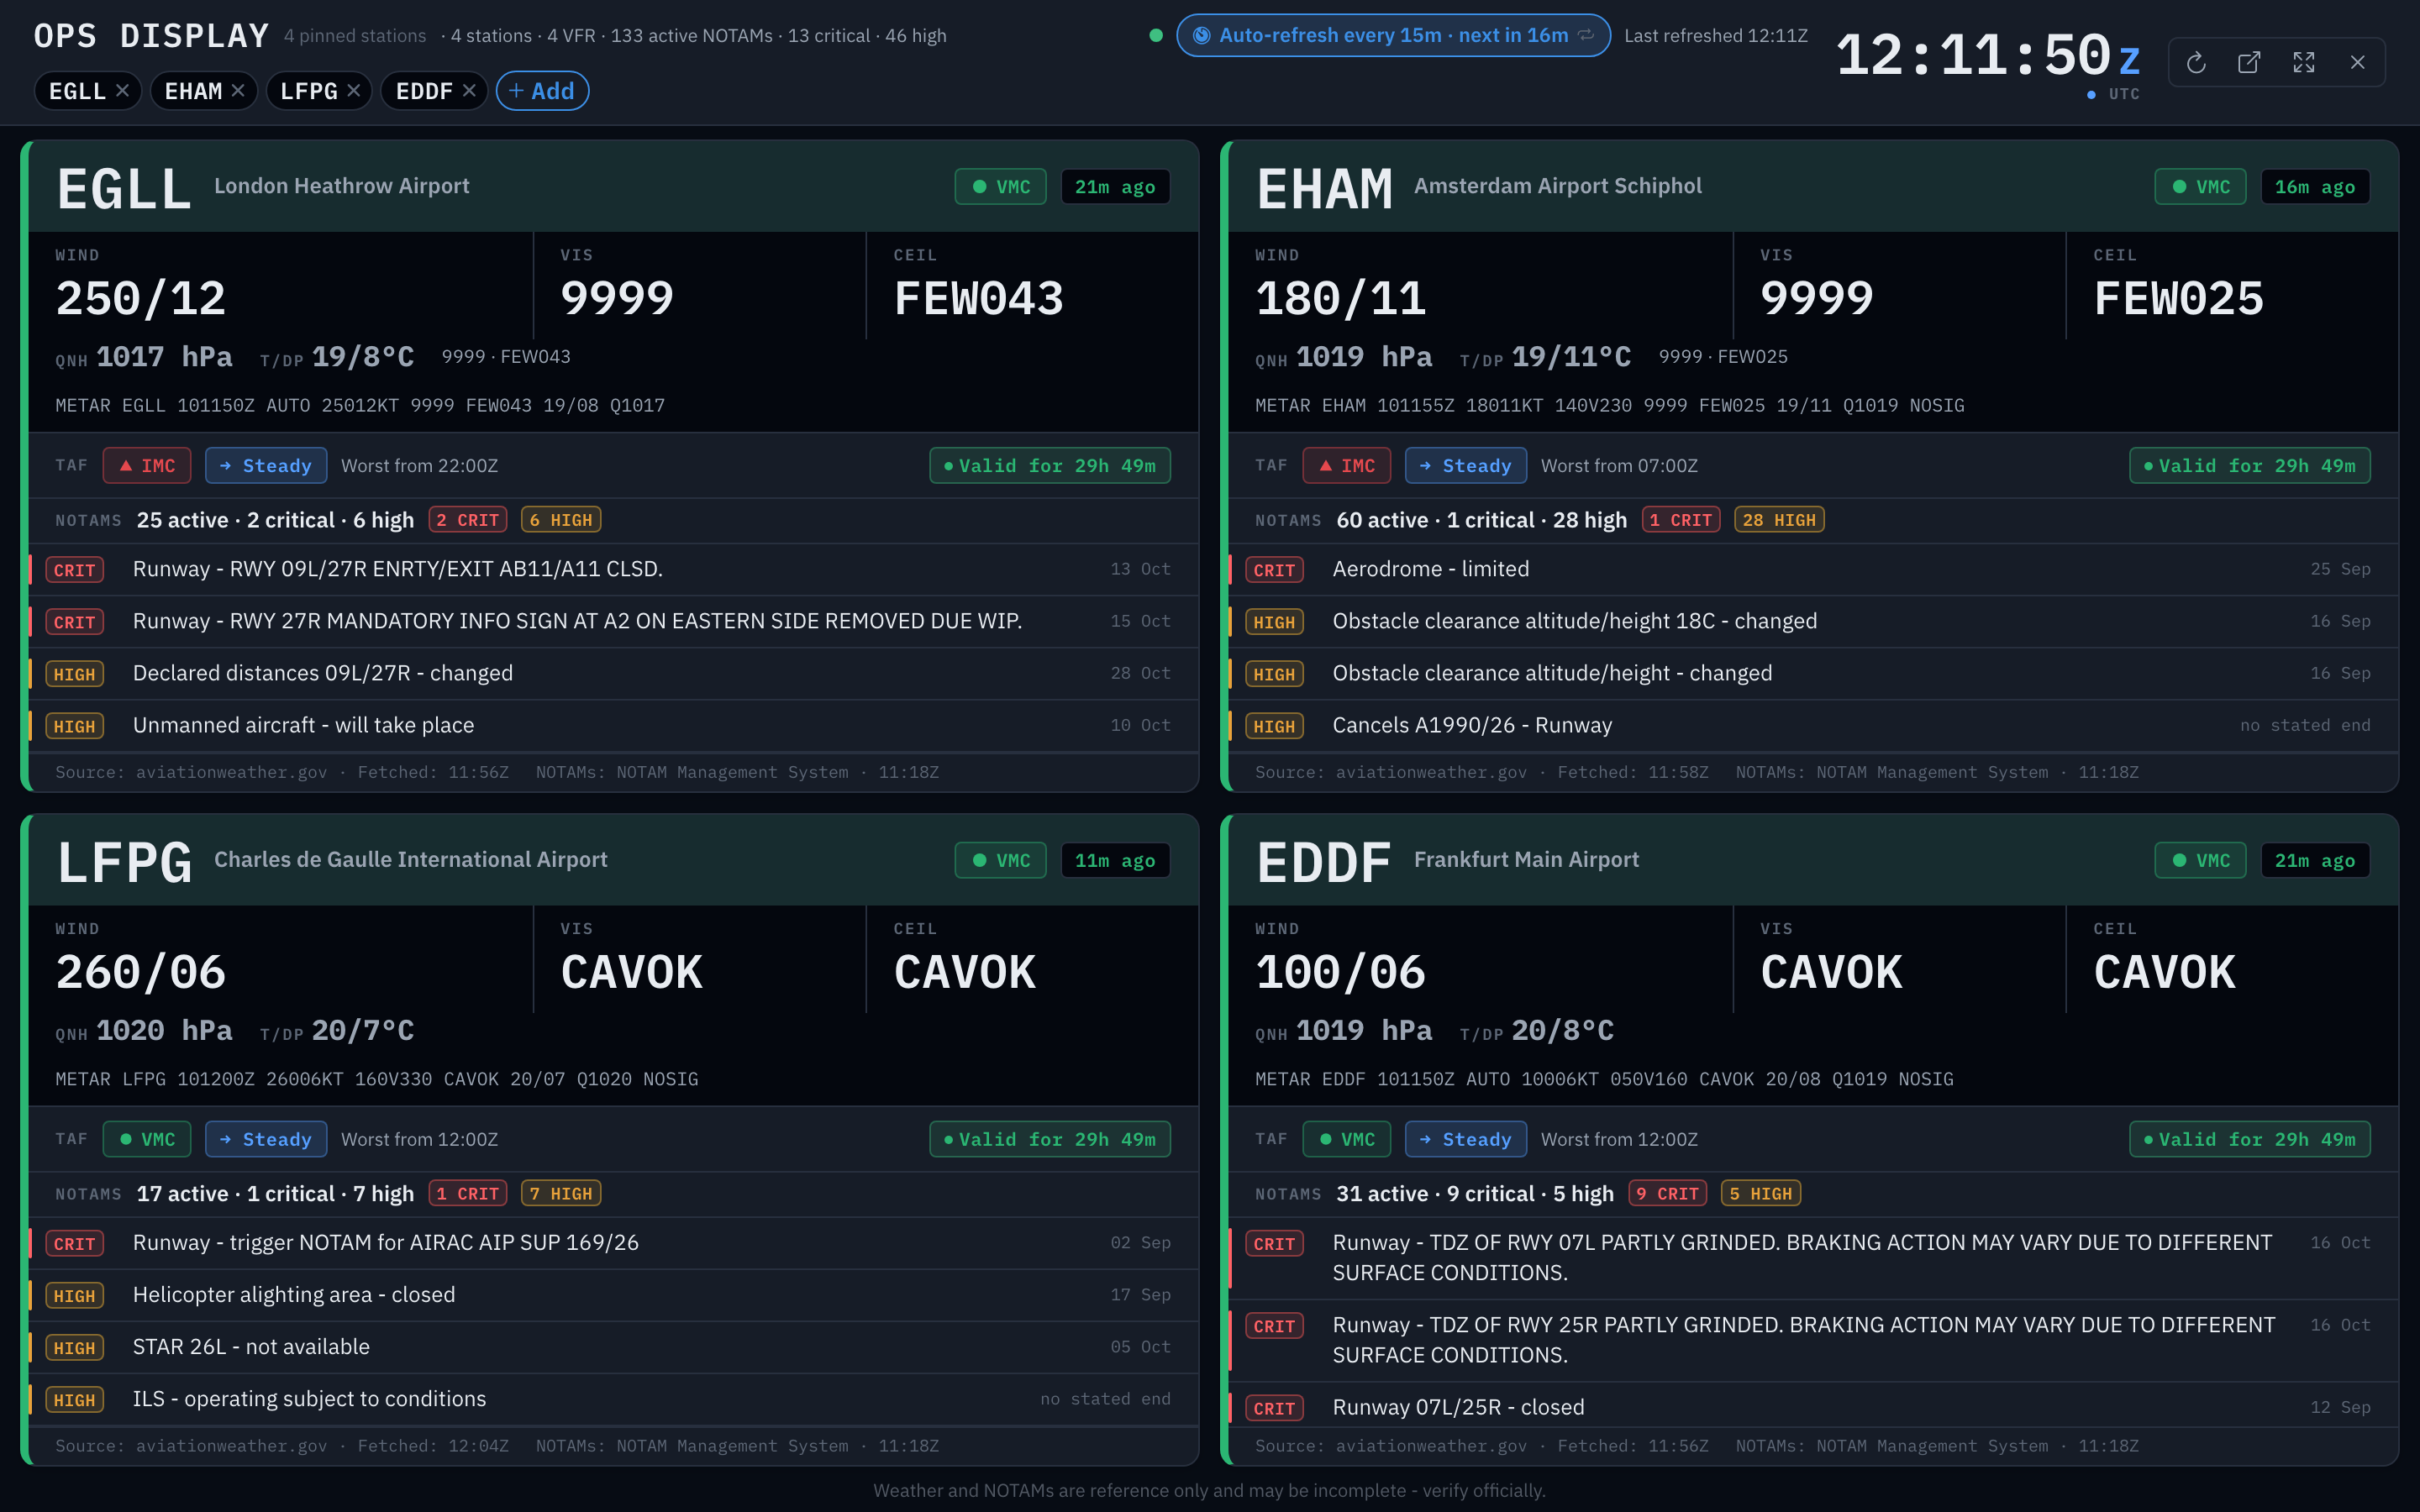Open NOTAM 'Unmanned aircraft - will take place'
The height and width of the screenshot is (1512, 2420).
pos(613,726)
